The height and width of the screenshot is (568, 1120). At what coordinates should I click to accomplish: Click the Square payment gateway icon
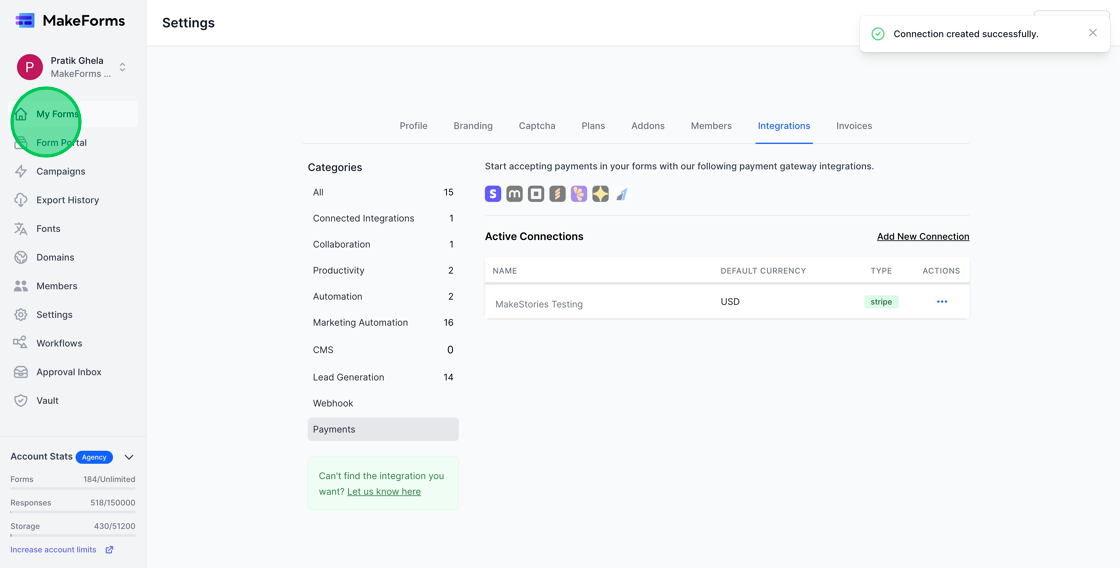pos(536,194)
